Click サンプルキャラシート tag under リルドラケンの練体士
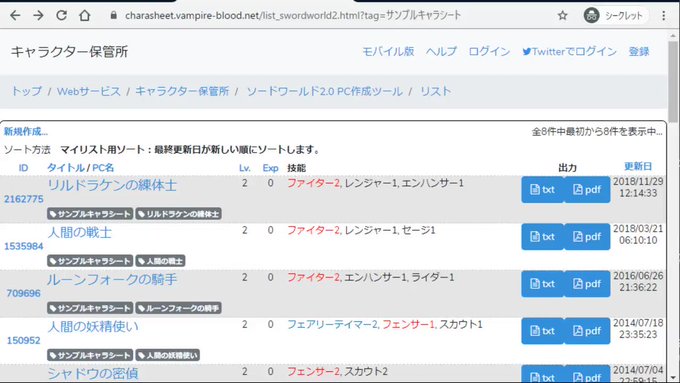The width and height of the screenshot is (680, 383). click(90, 214)
